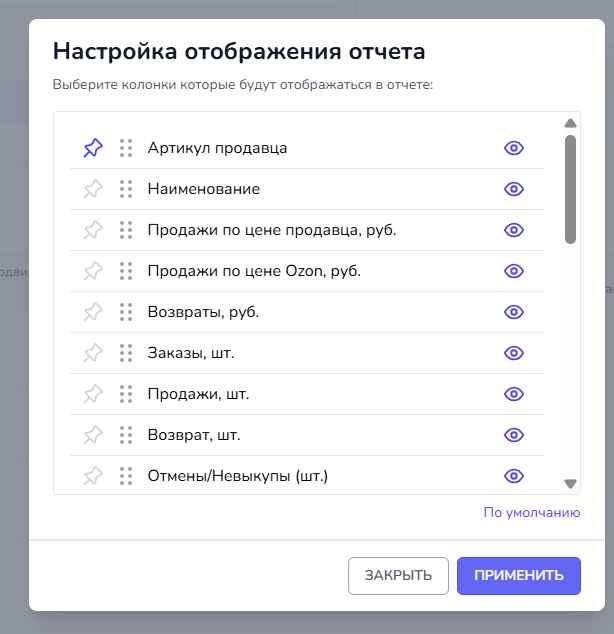
Task: Click drag handle of Продажи, шт.
Action: 126,394
